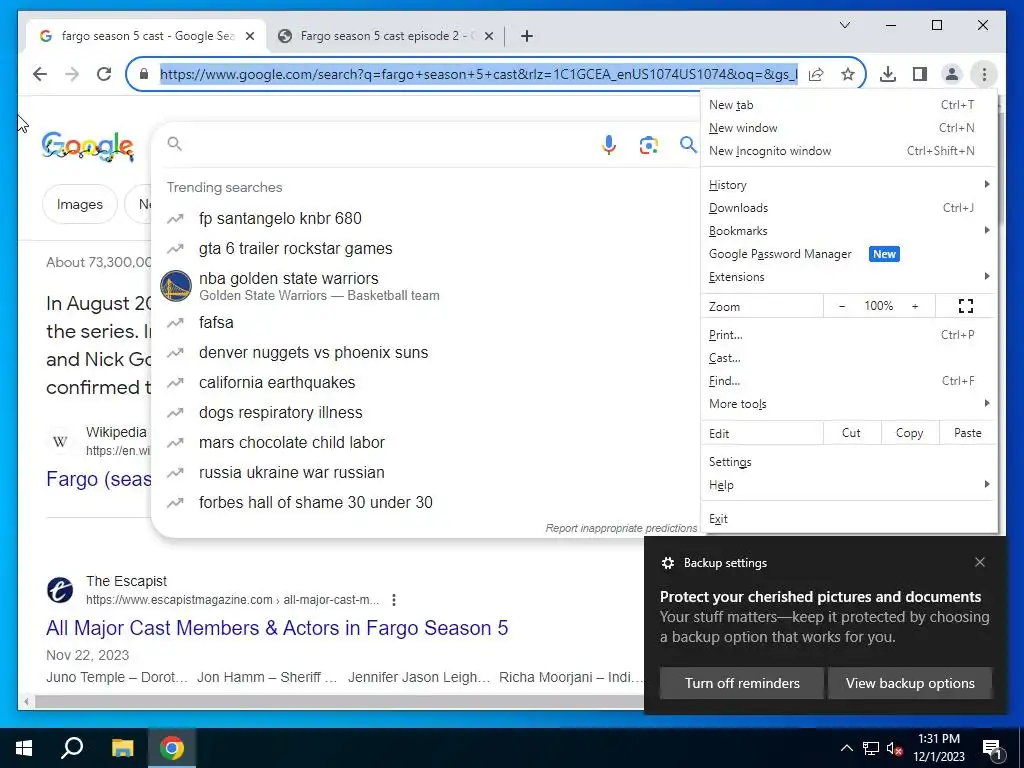
Task: Reload the current page
Action: click(104, 74)
